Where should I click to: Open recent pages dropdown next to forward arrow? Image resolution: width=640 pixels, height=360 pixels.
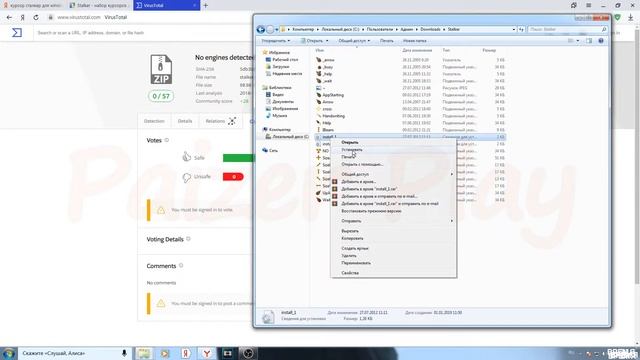tap(277, 29)
